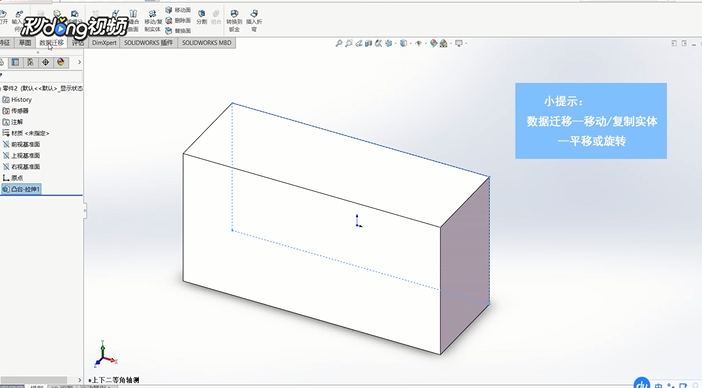Select root part 零件2 in tree
Screen dimensions: 702x388
(x=42, y=88)
